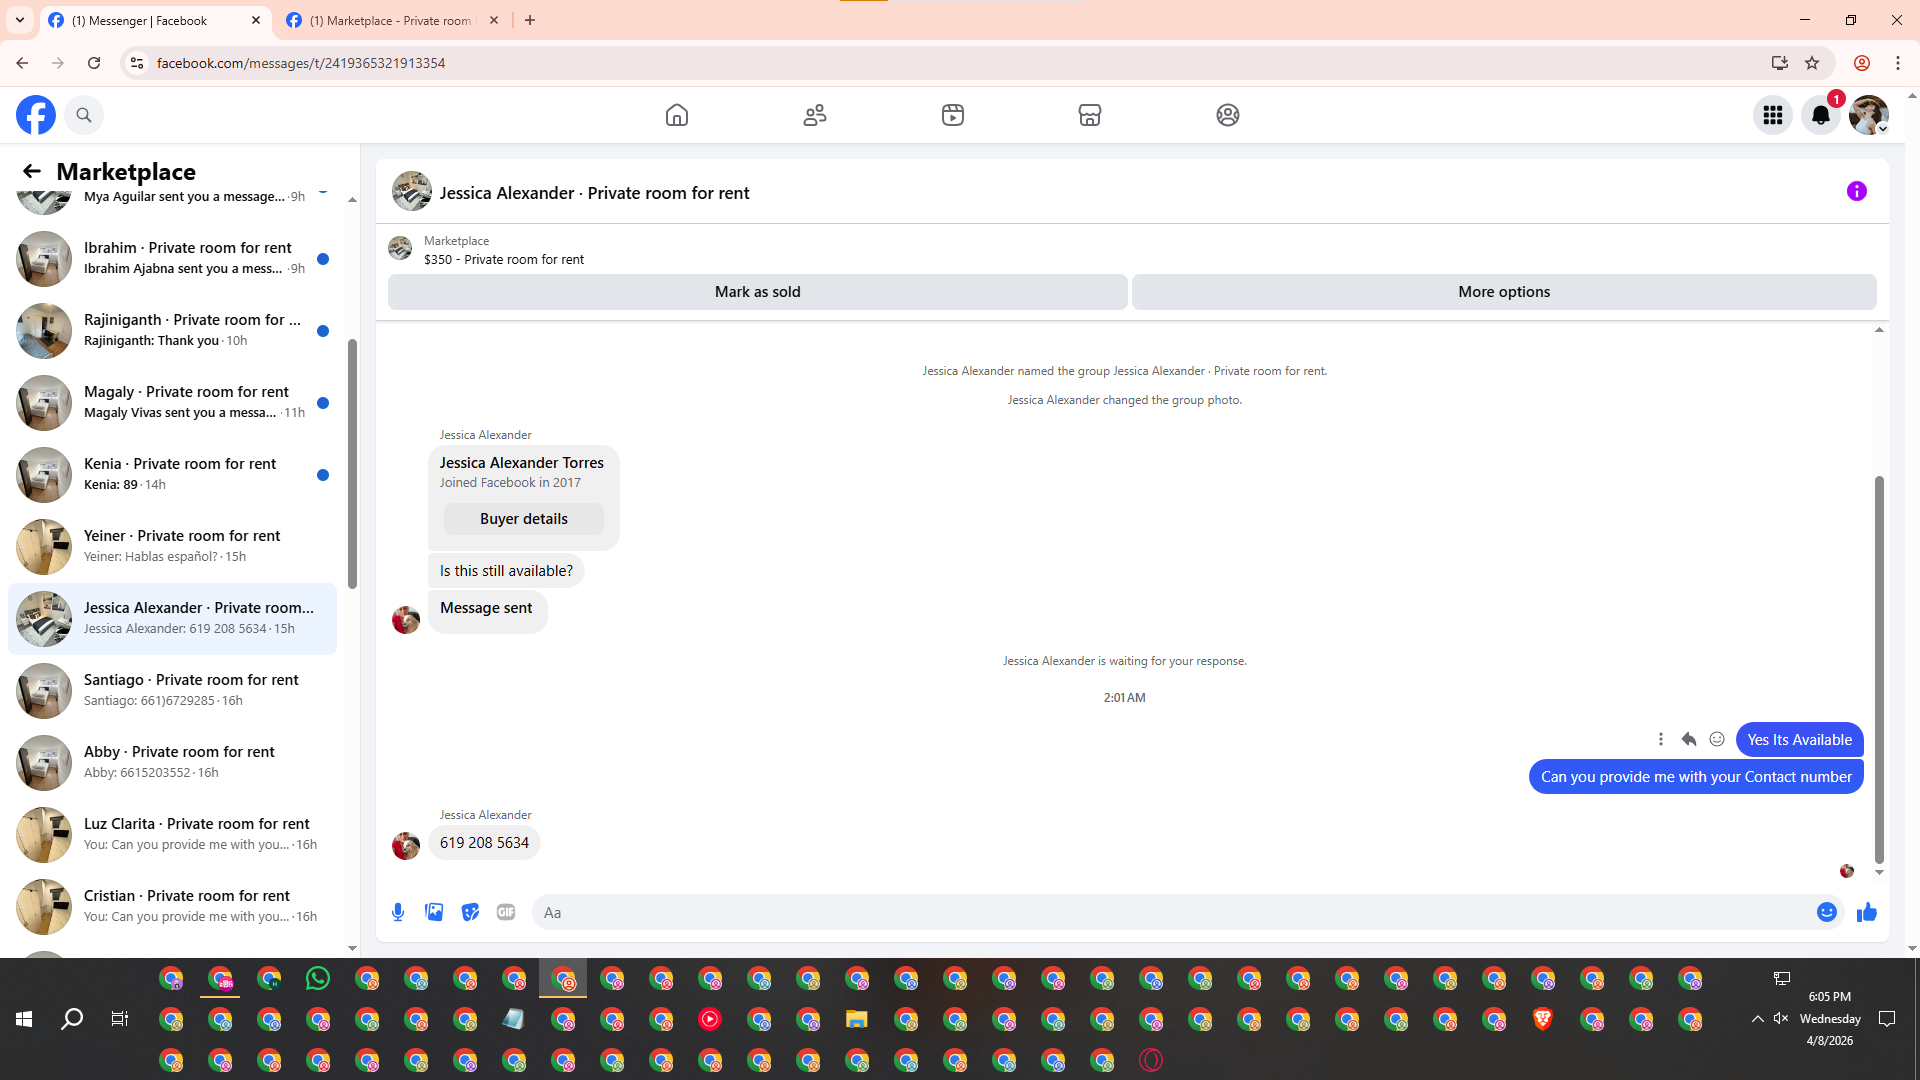The width and height of the screenshot is (1920, 1080).
Task: Open the sticker picker icon
Action: point(470,912)
